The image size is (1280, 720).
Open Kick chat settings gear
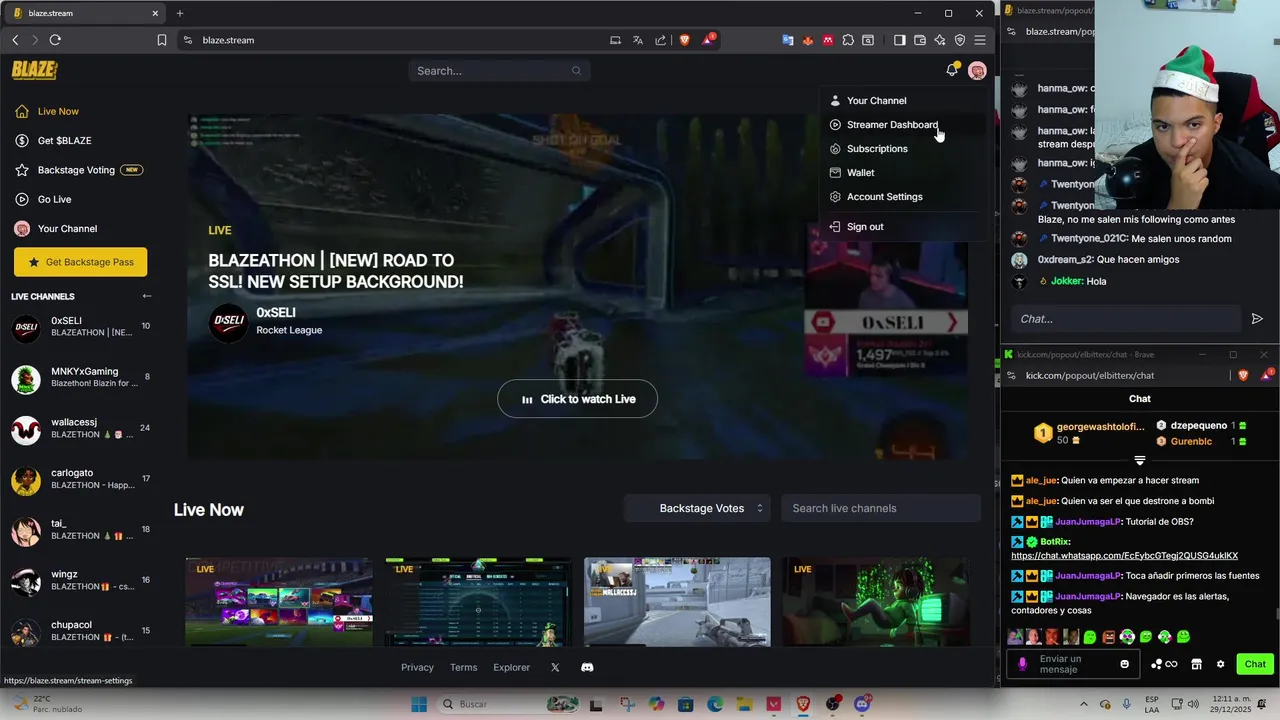click(x=1220, y=664)
